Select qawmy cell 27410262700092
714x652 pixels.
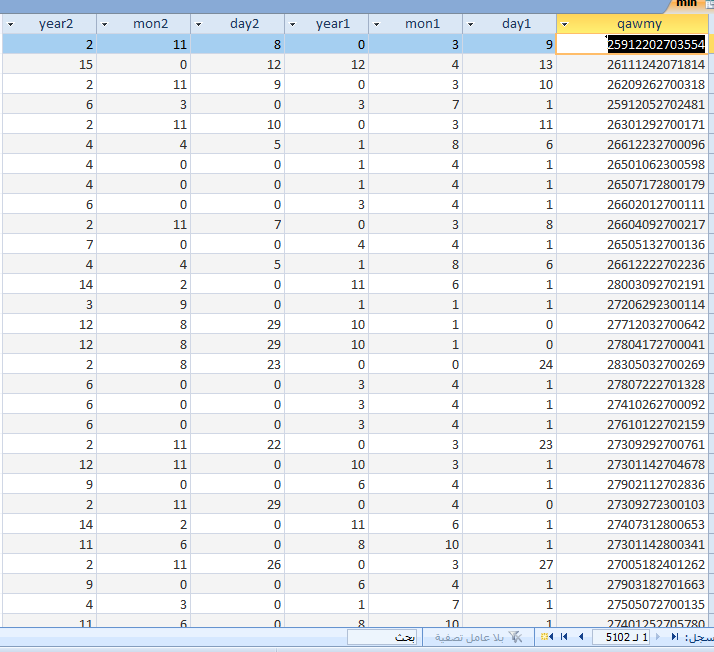point(632,405)
